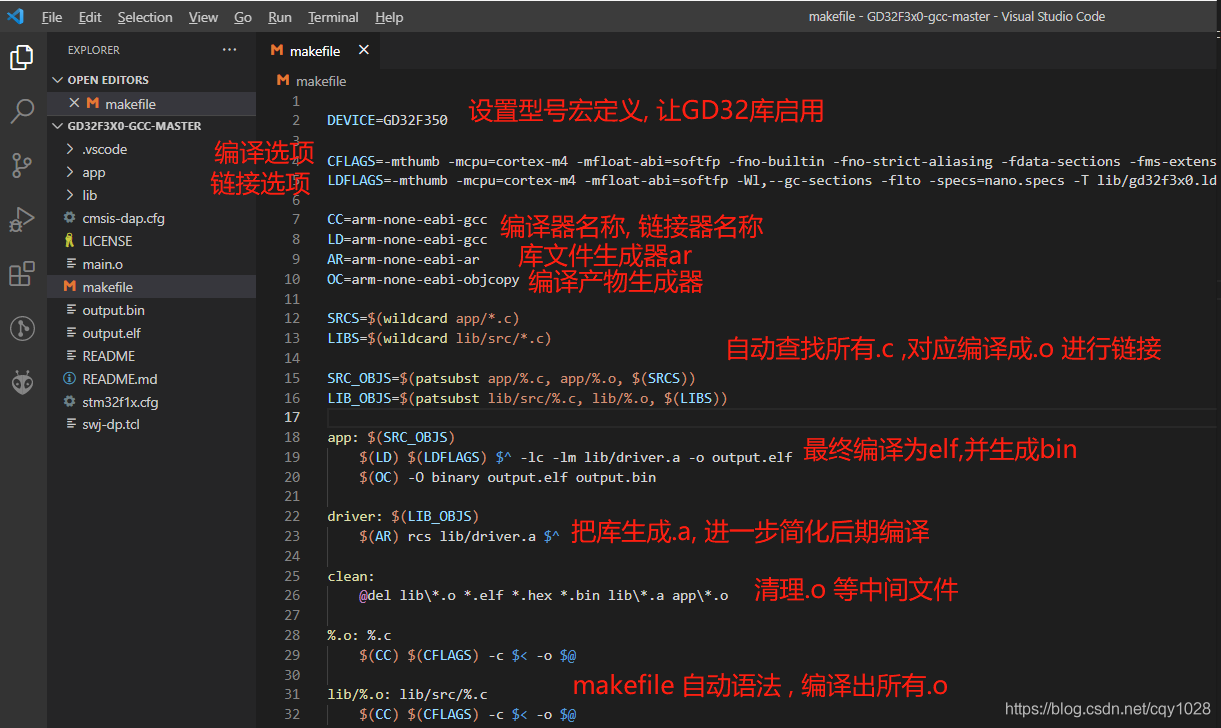Open the File menu
The image size is (1221, 728).
coord(52,17)
